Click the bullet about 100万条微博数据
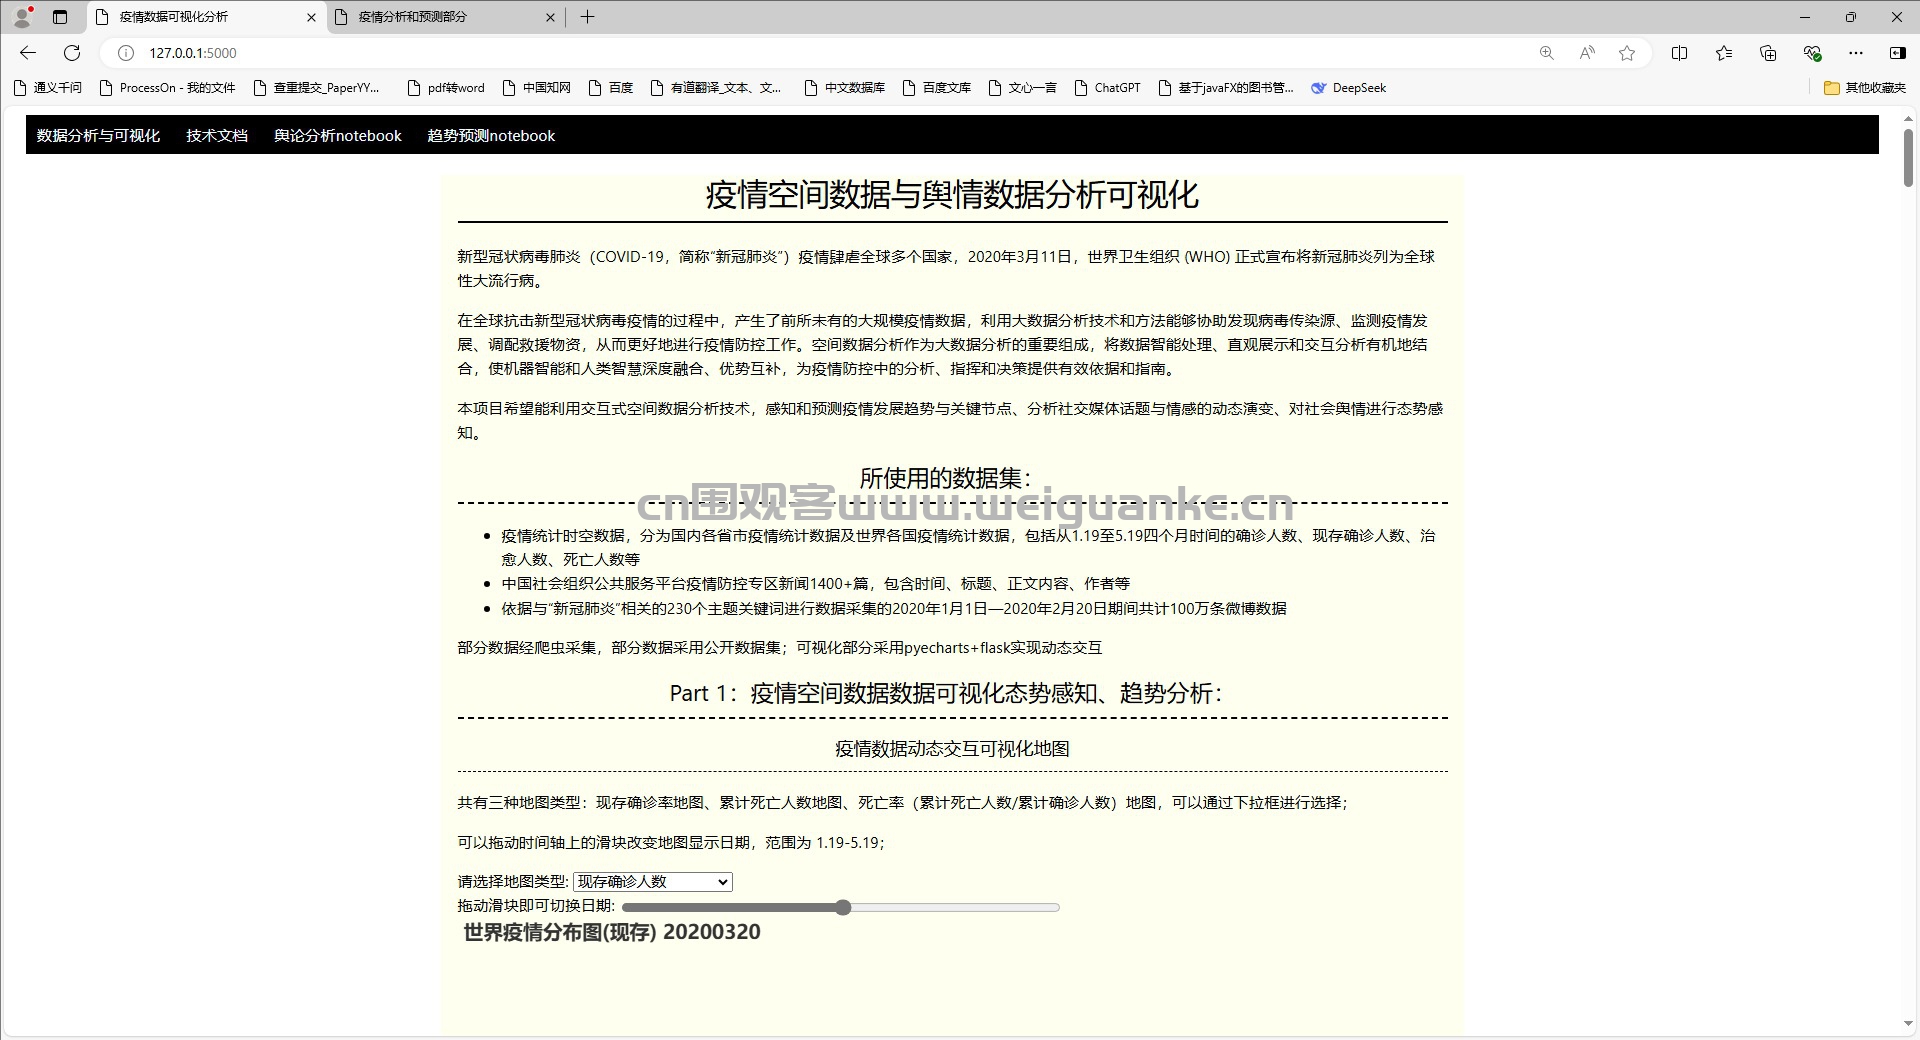Viewport: 1920px width, 1040px height. pos(894,609)
